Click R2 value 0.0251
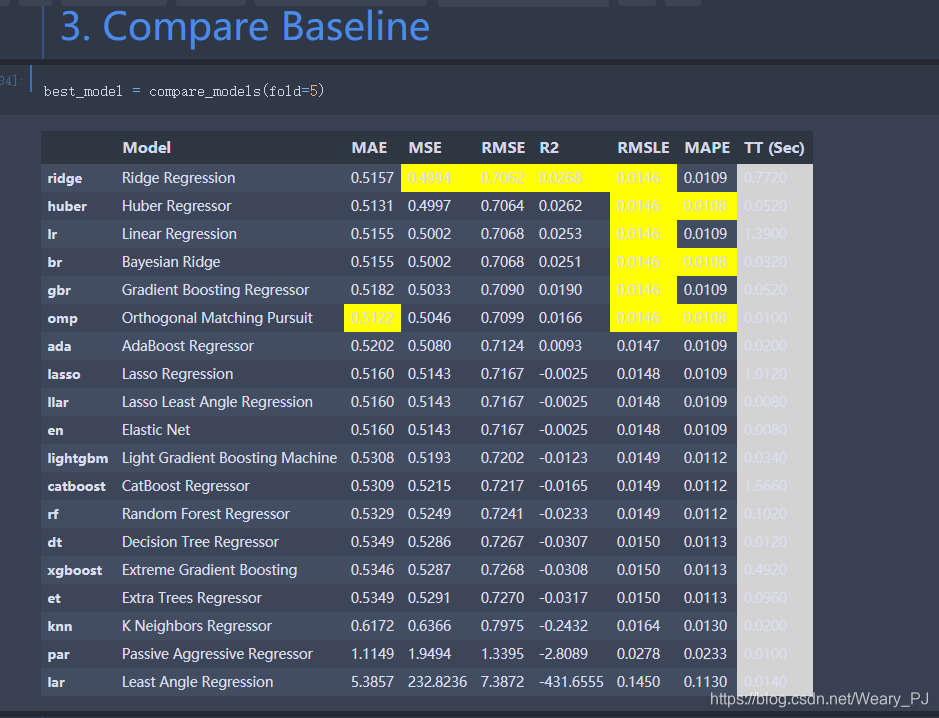 pyautogui.click(x=560, y=262)
